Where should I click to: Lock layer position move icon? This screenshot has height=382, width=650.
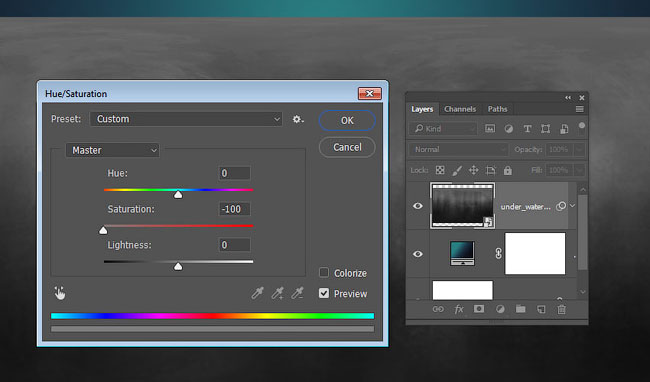(x=473, y=170)
